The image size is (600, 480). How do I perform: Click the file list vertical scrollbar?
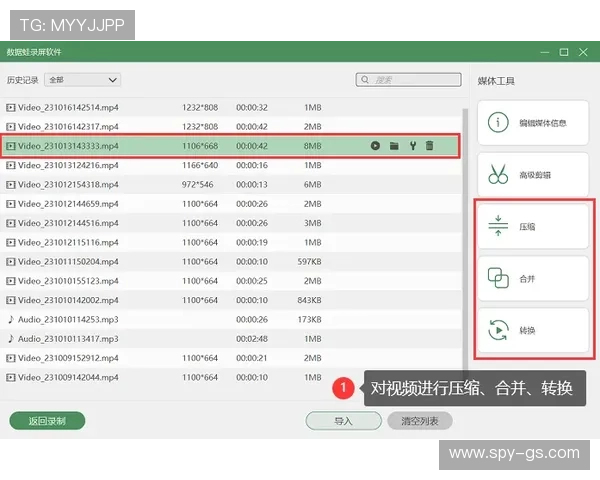coord(465,239)
